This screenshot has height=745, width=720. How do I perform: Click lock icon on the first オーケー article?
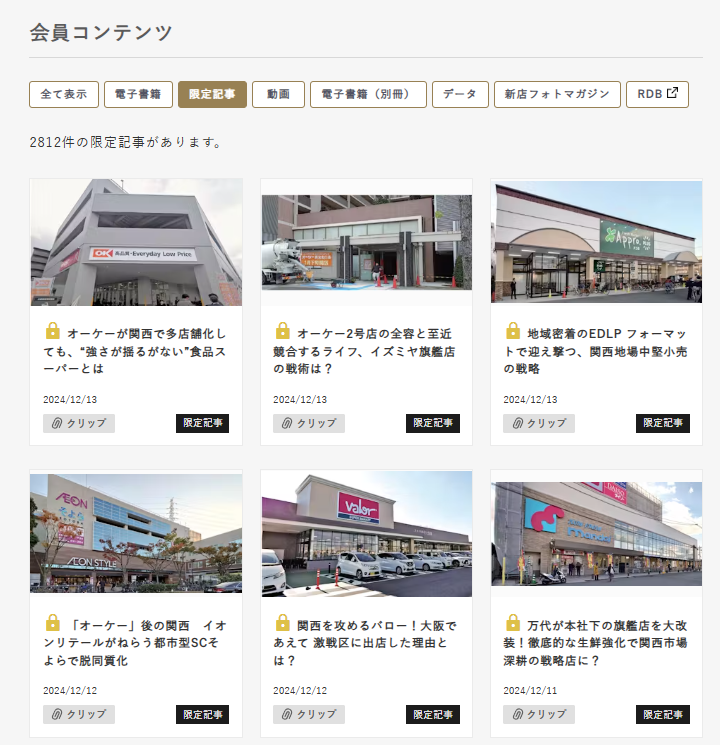pyautogui.click(x=53, y=331)
